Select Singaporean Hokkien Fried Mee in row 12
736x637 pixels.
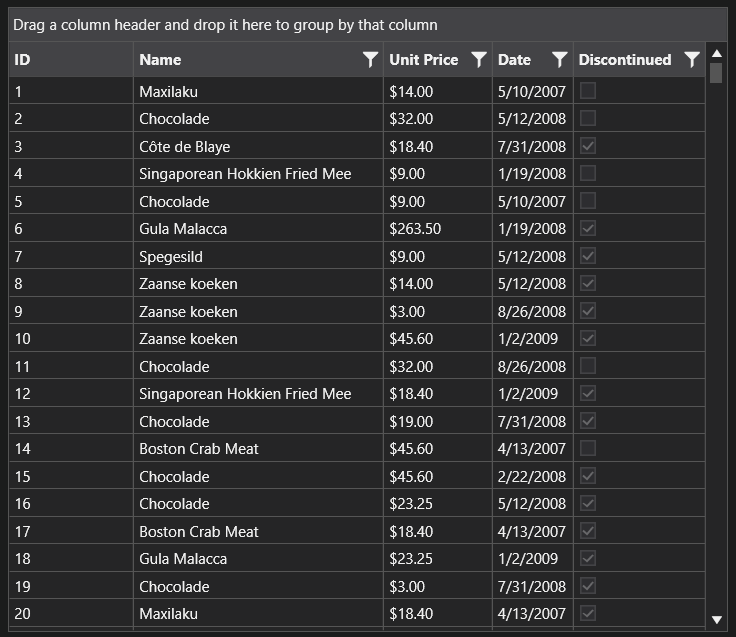pos(258,393)
